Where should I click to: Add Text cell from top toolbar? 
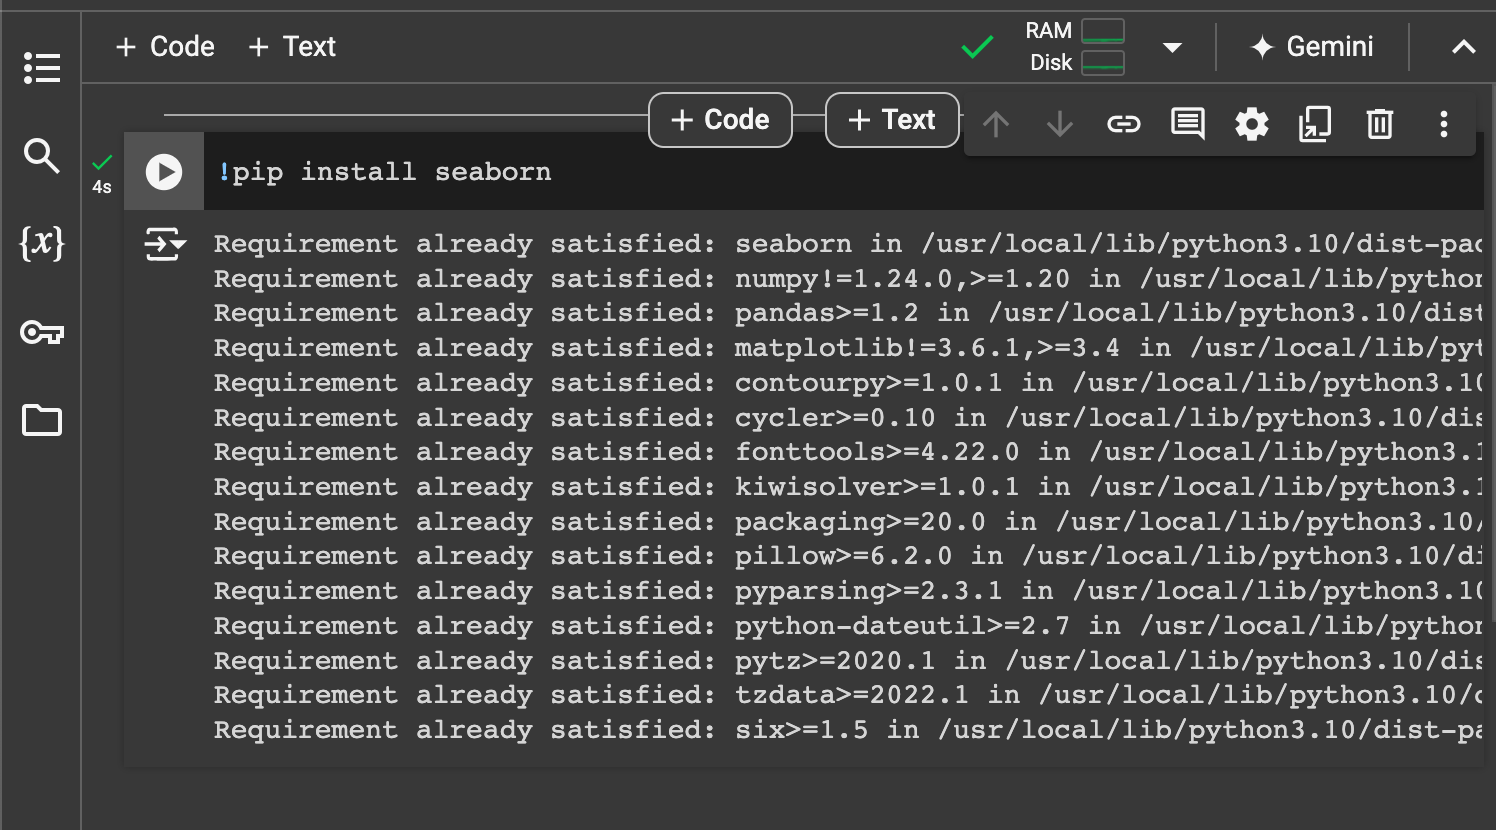[292, 47]
